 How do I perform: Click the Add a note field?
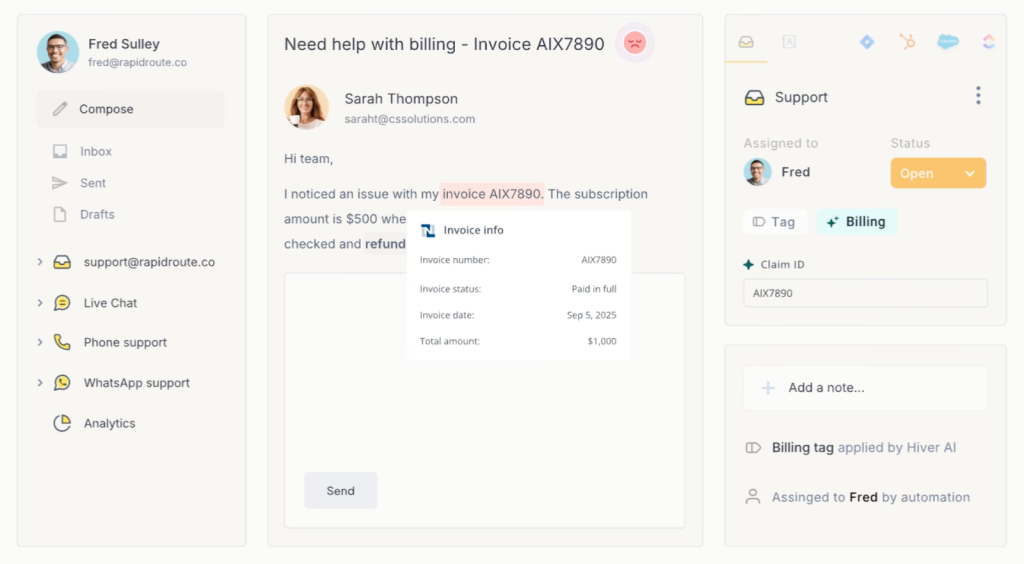coord(865,388)
